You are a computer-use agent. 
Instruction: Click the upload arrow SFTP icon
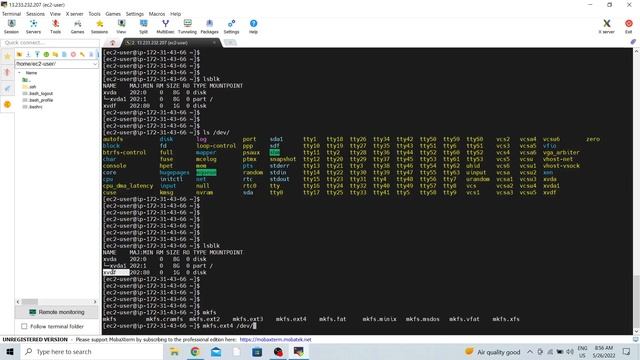click(37, 54)
